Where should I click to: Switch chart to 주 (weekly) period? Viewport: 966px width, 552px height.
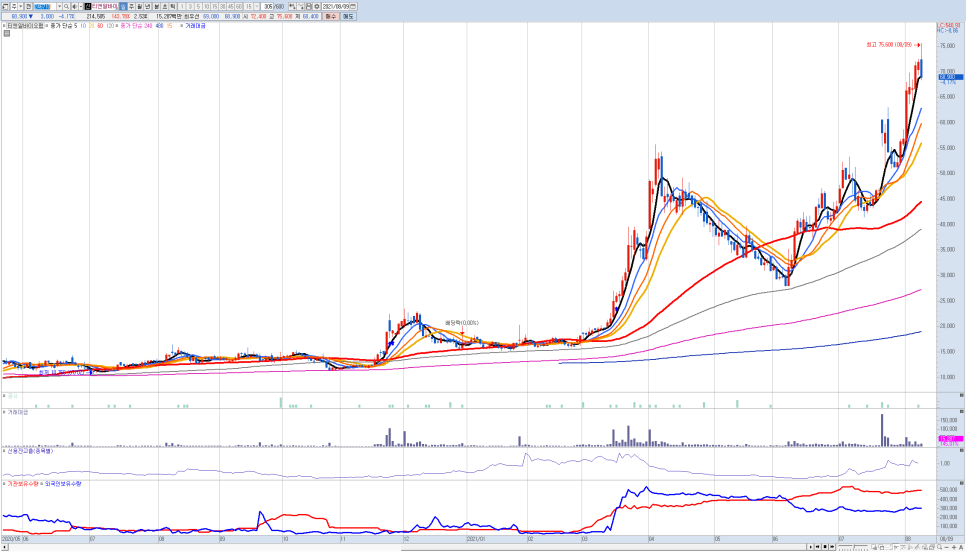[x=131, y=7]
